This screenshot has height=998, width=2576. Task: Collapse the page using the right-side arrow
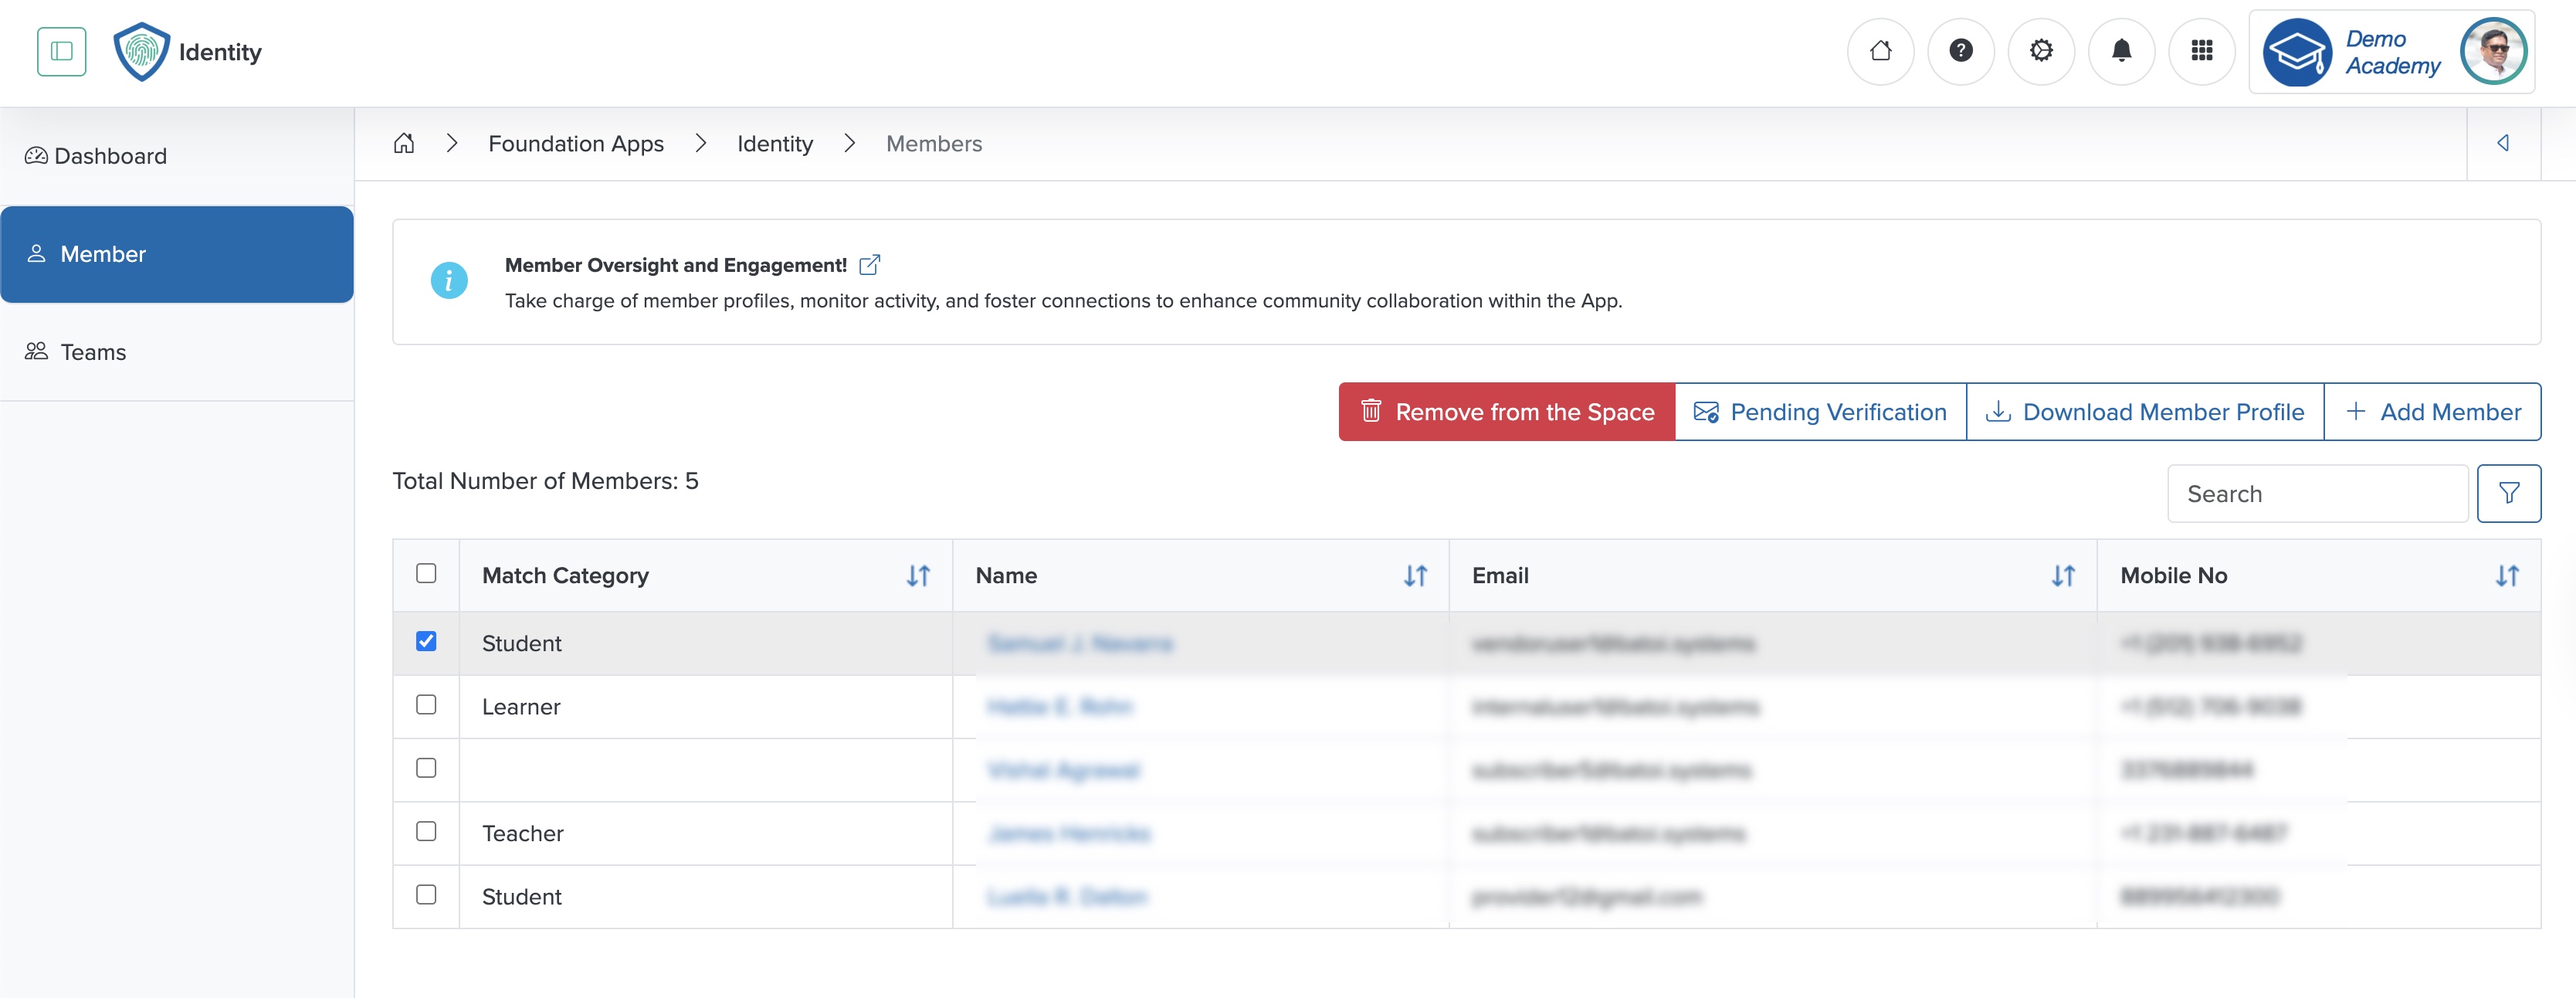[2504, 143]
